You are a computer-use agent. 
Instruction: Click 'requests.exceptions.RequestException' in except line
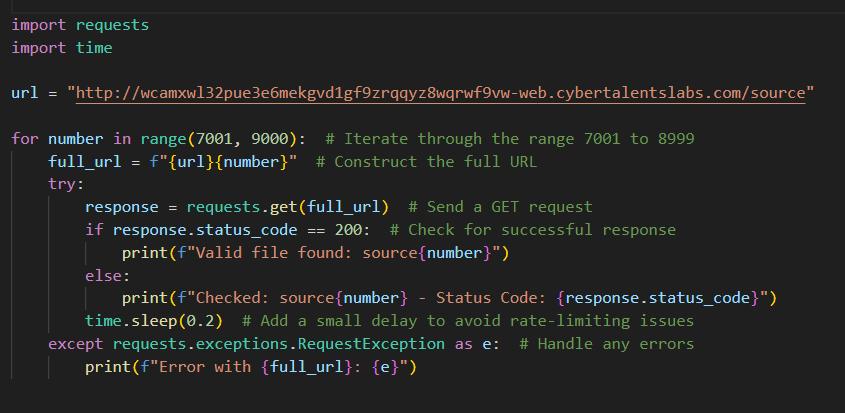(279, 344)
